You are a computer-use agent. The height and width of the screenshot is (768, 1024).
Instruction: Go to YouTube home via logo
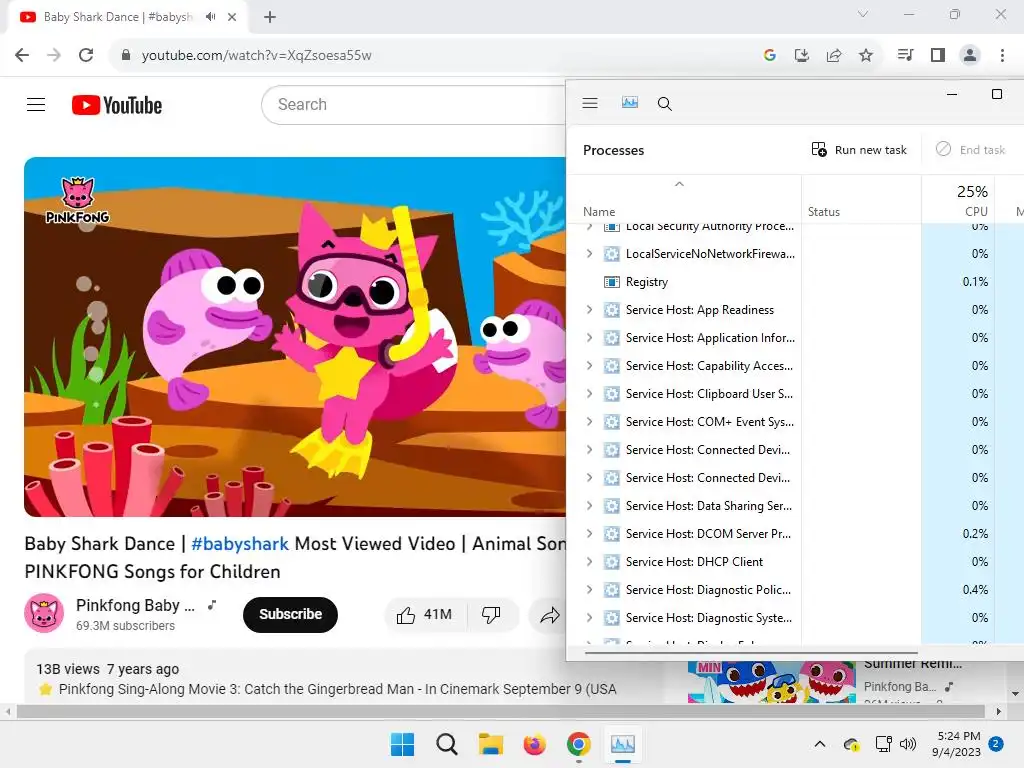[117, 105]
